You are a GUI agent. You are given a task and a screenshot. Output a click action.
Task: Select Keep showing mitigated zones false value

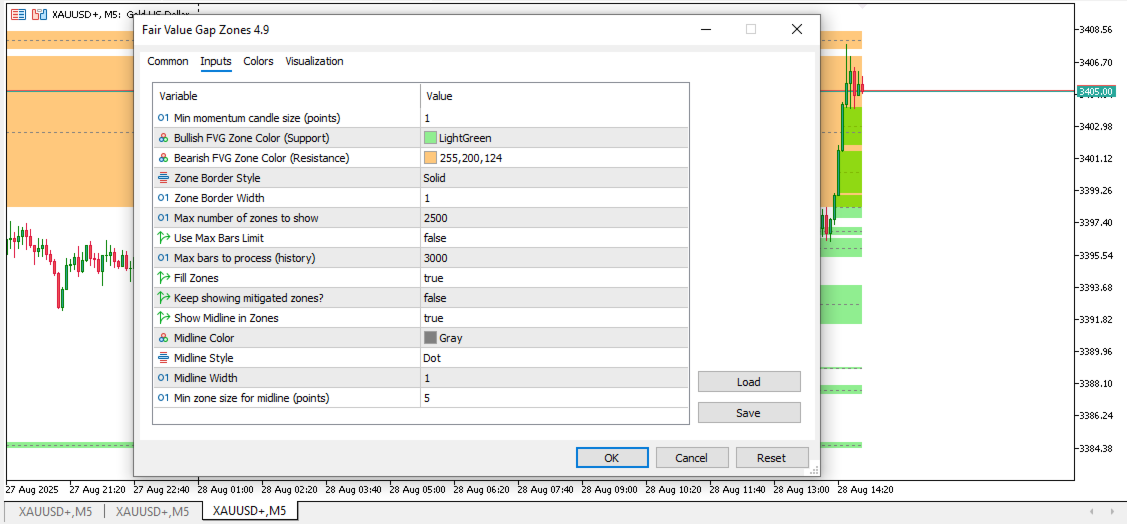(554, 298)
